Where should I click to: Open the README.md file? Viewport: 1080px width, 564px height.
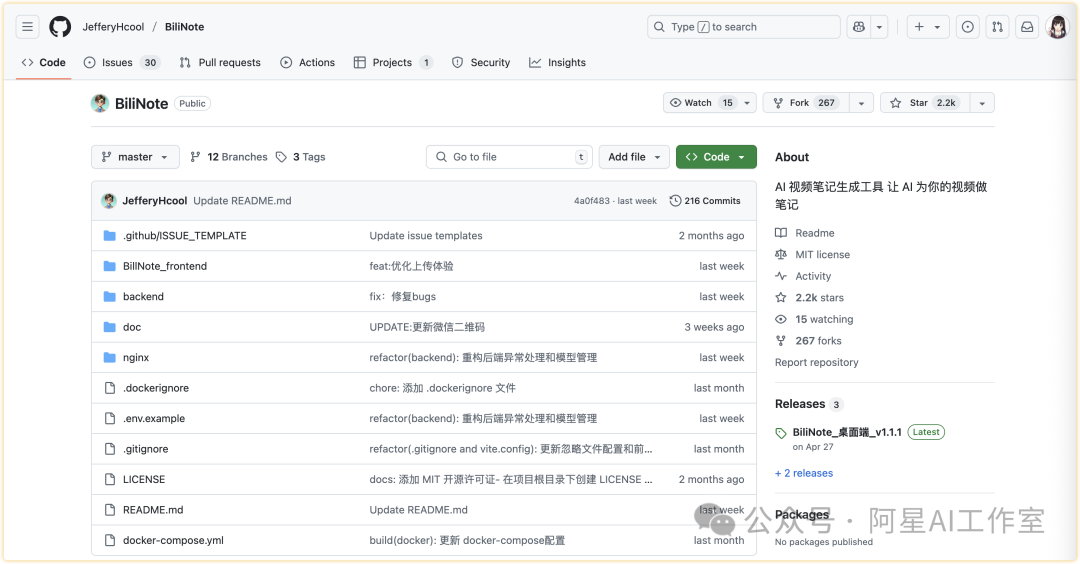pyautogui.click(x=153, y=510)
